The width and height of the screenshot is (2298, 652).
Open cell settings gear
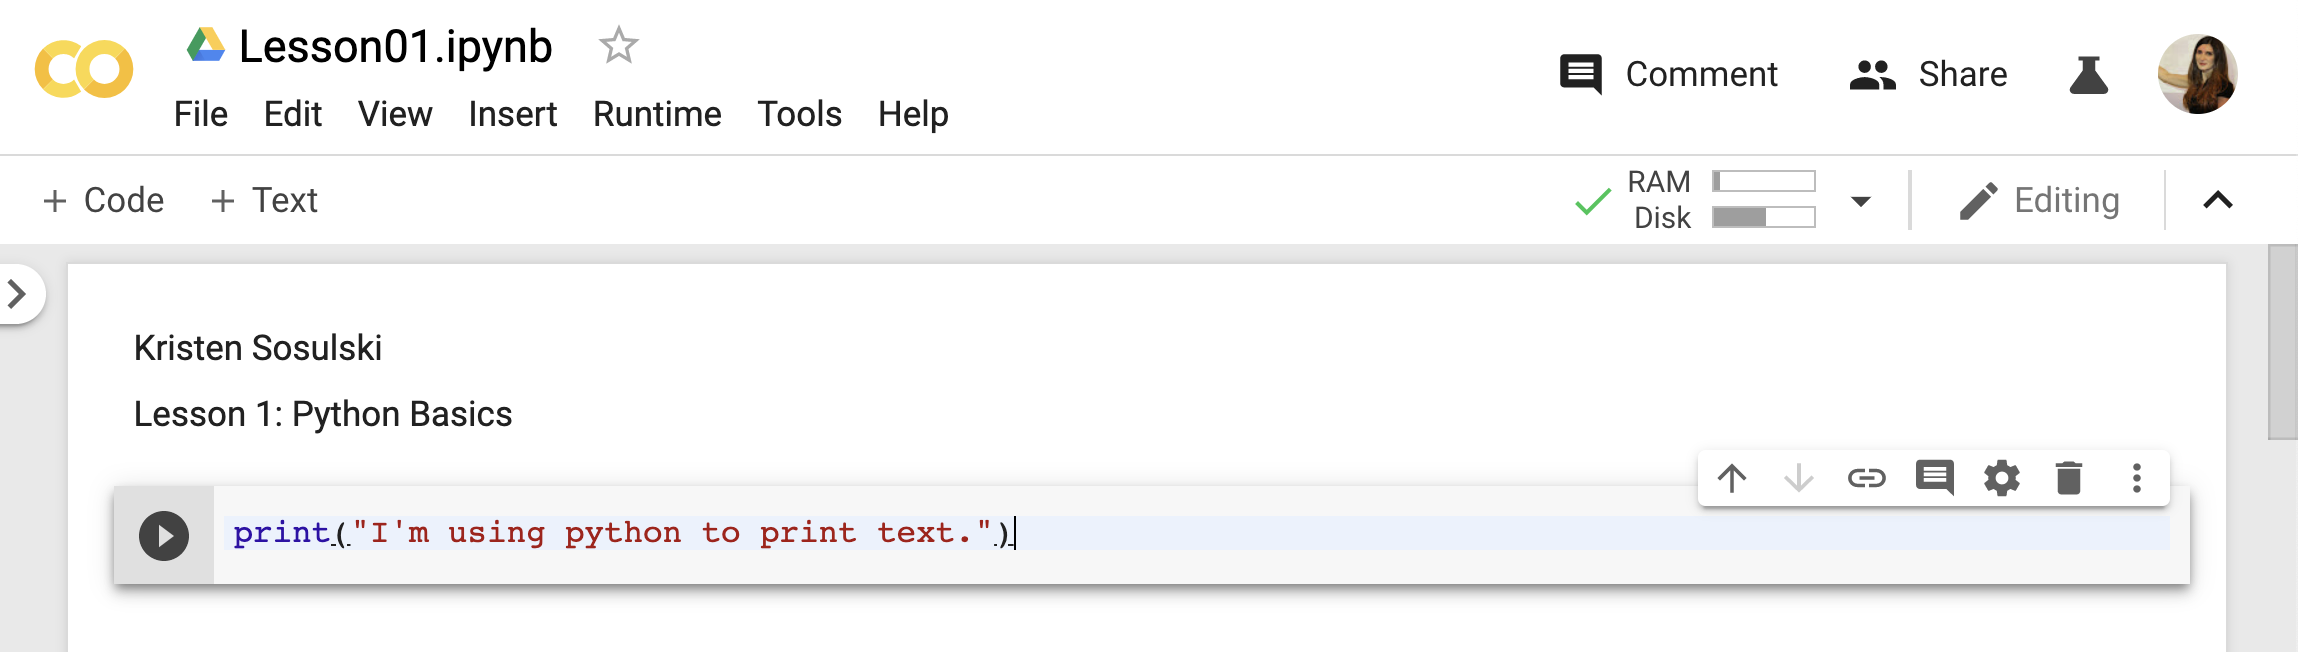click(x=2001, y=478)
